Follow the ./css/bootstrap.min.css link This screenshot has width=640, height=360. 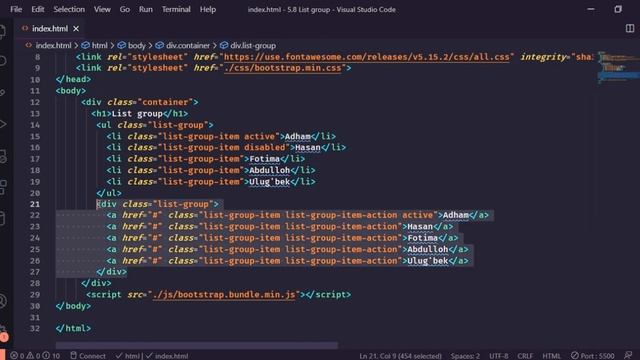[x=282, y=68]
